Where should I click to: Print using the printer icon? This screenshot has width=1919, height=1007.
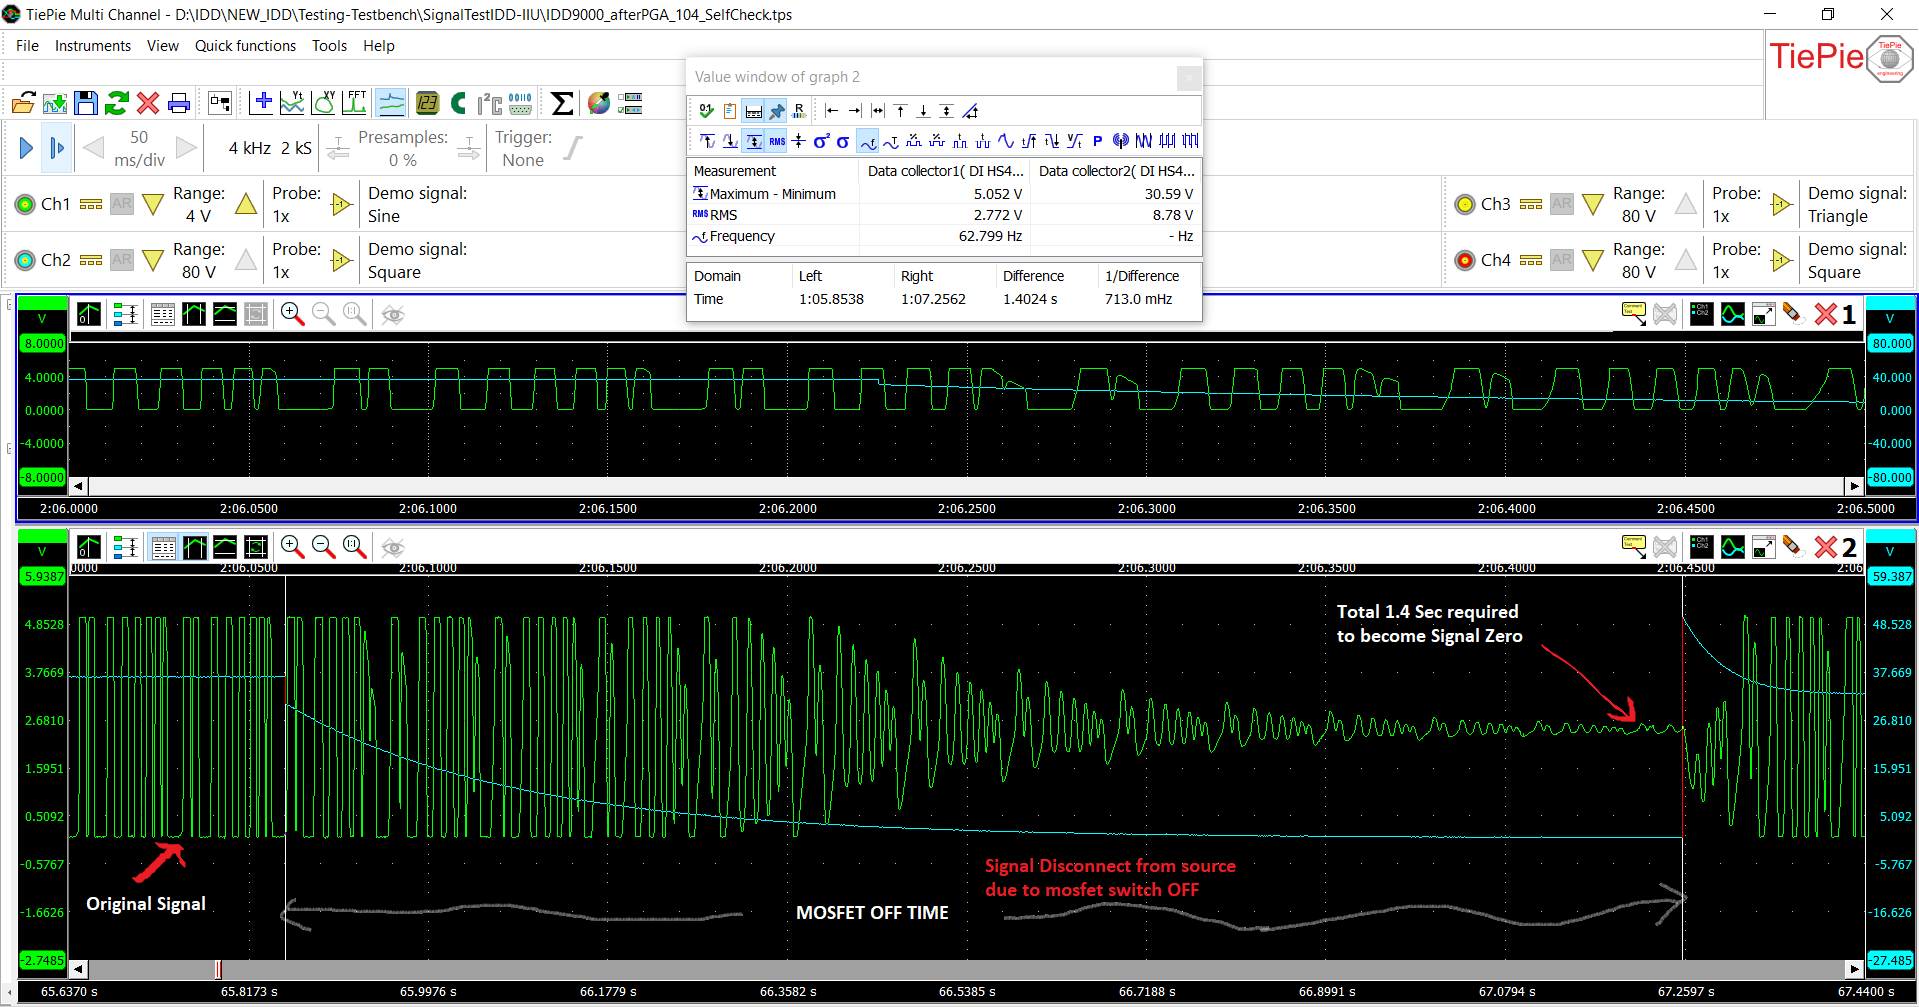[x=179, y=103]
